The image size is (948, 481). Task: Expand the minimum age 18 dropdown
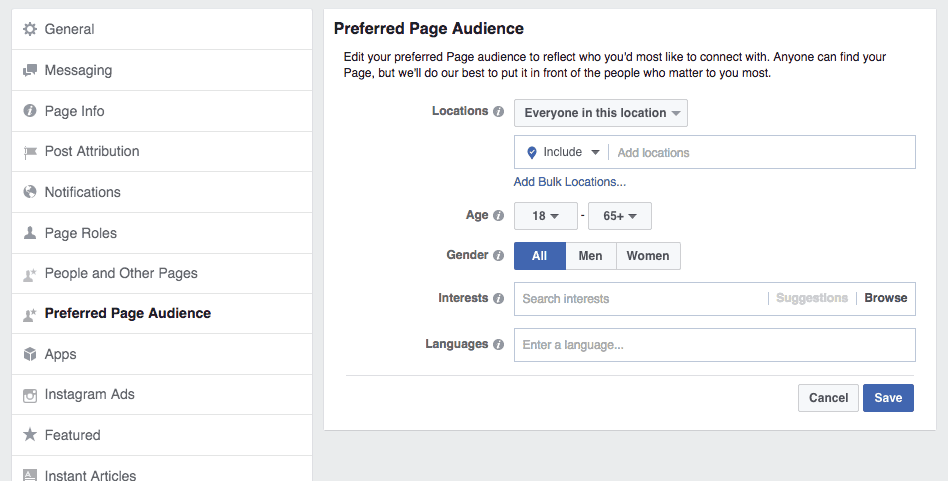pos(546,216)
